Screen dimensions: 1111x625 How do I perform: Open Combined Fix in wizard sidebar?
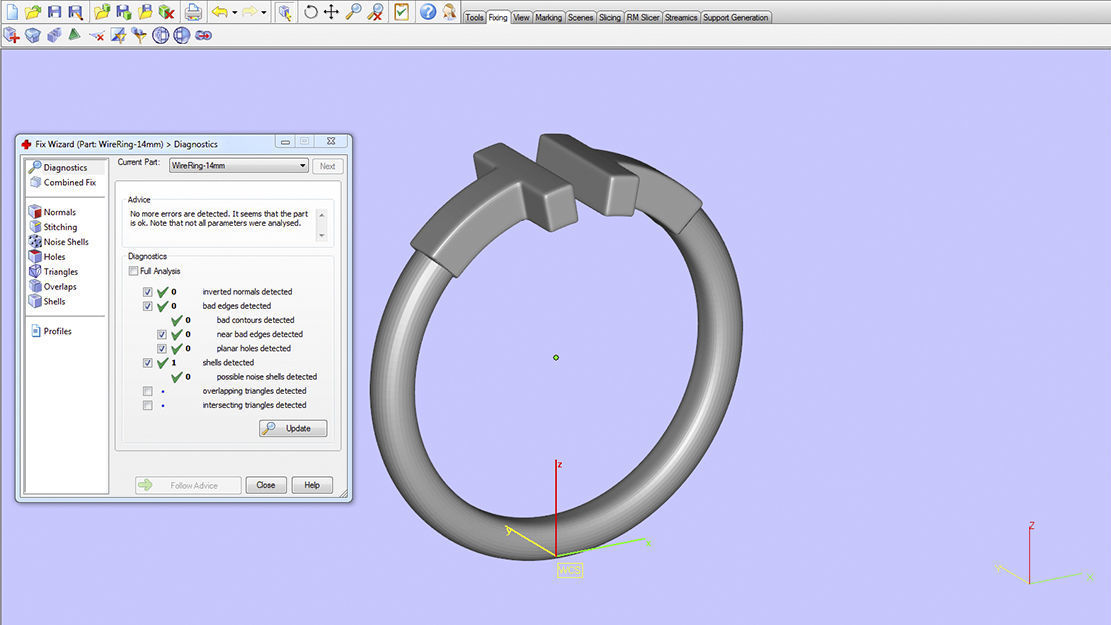pos(63,182)
